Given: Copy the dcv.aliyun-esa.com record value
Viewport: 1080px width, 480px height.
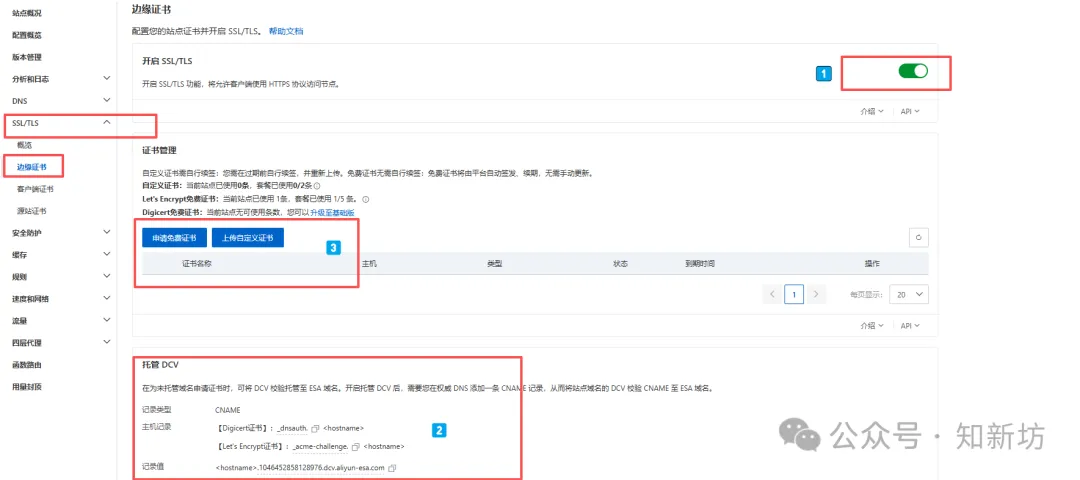Looking at the screenshot, I should pyautogui.click(x=392, y=468).
